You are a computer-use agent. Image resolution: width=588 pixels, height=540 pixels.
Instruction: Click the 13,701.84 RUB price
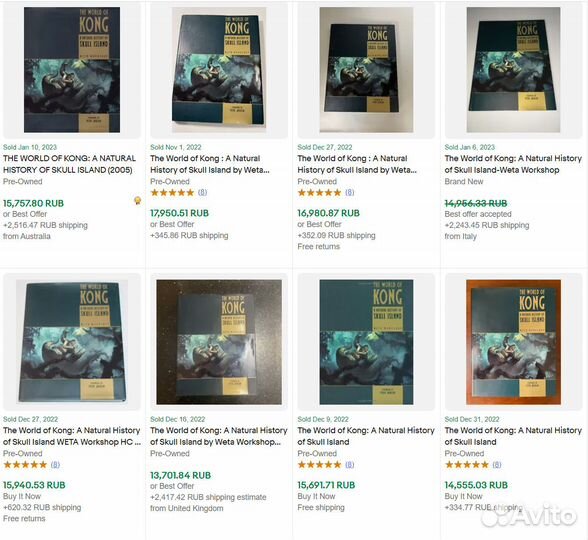(180, 475)
